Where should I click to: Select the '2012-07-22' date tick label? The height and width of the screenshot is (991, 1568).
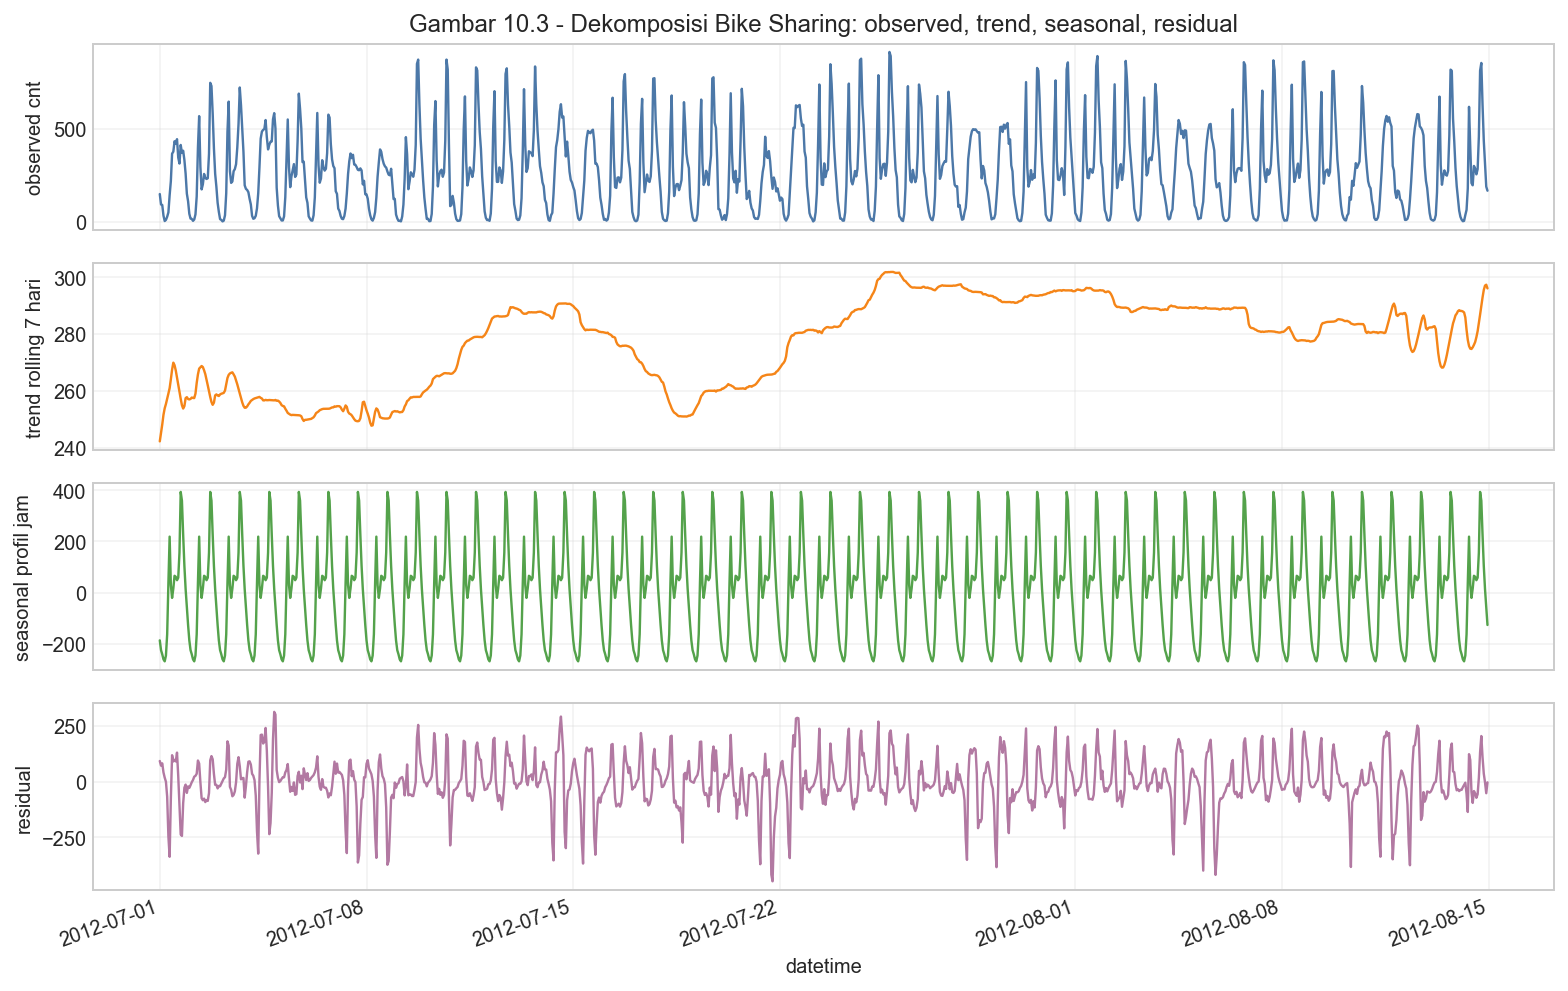point(727,924)
